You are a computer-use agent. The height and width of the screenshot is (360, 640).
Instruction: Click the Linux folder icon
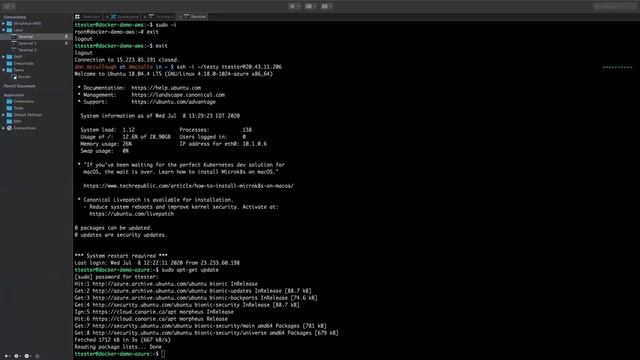tap(9, 30)
